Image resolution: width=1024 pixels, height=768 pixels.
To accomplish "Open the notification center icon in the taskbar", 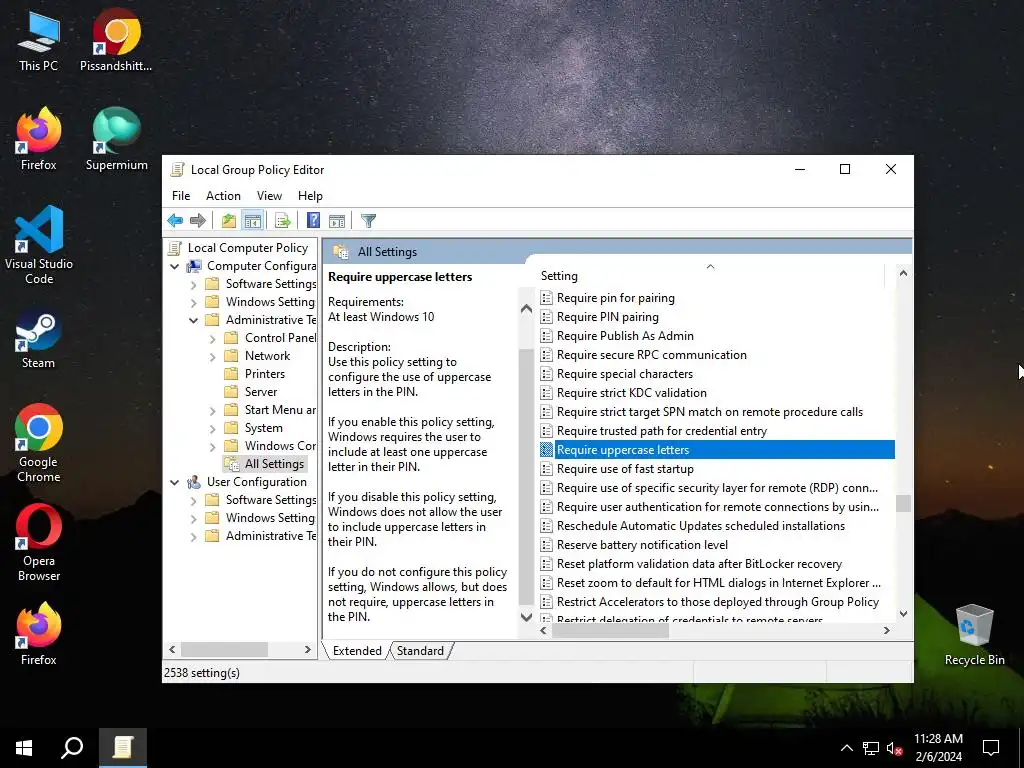I will tap(991, 748).
